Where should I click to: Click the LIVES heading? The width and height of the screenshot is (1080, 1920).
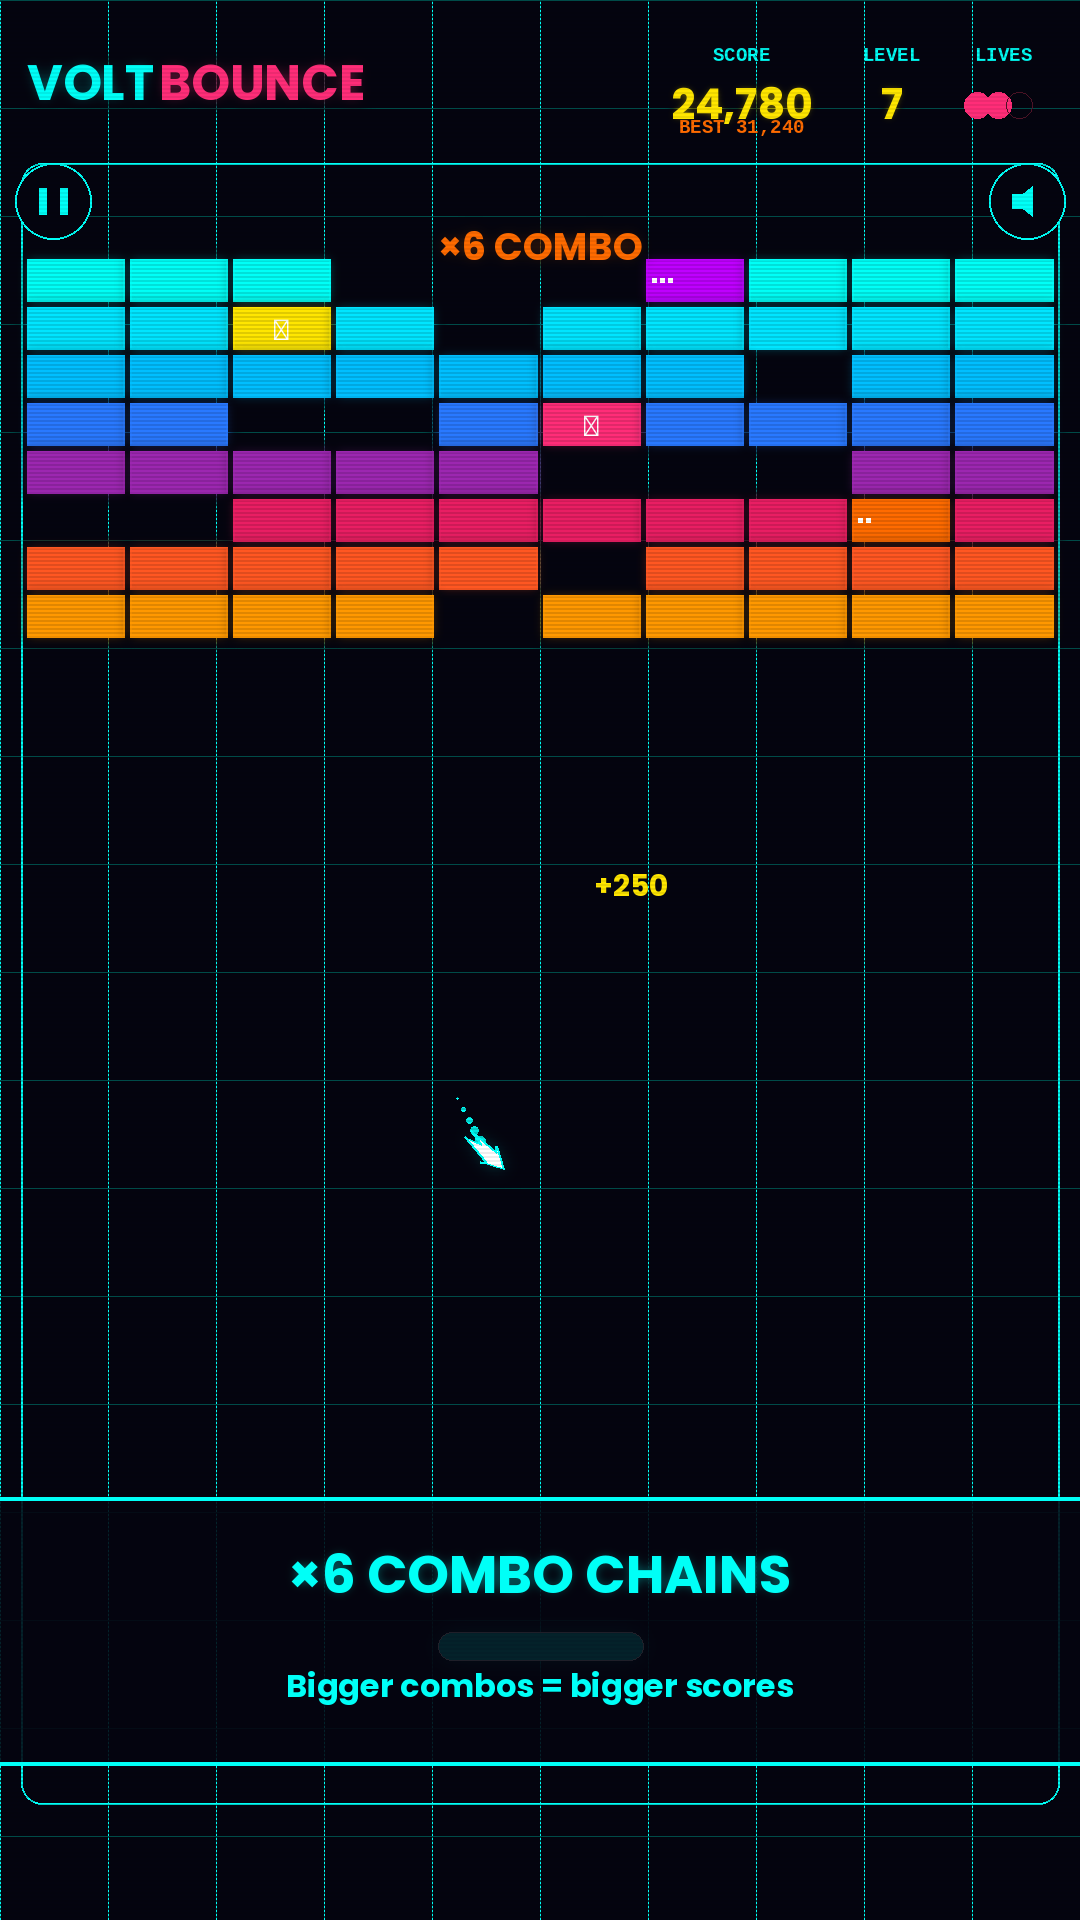point(1003,55)
